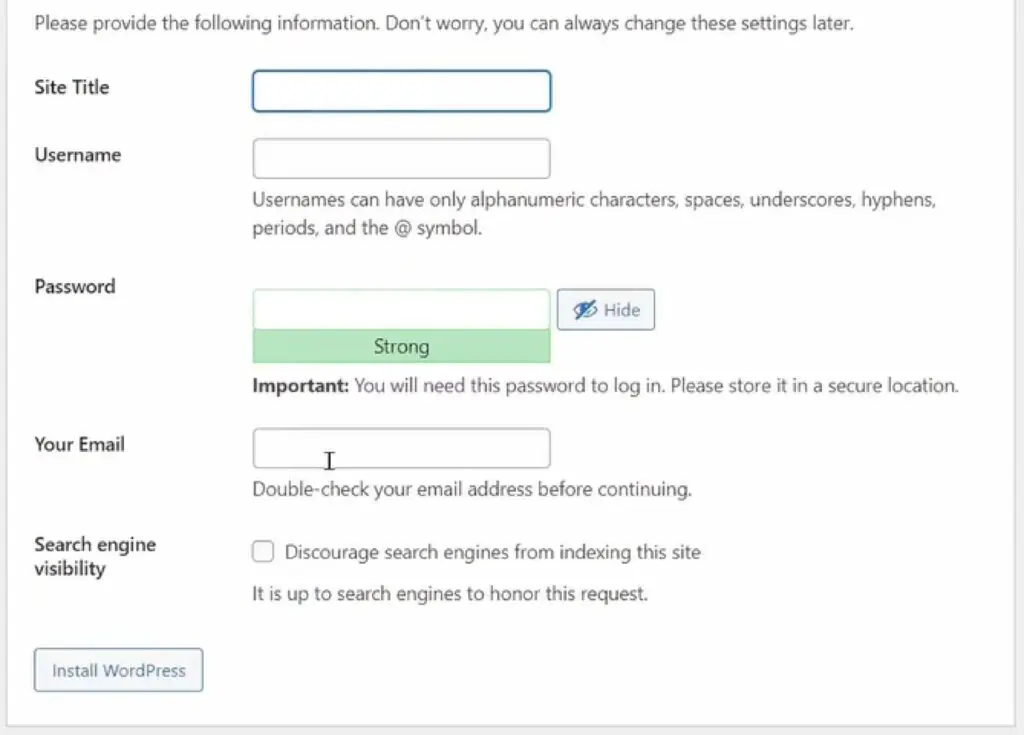Click the bold Important password notice

pyautogui.click(x=300, y=386)
